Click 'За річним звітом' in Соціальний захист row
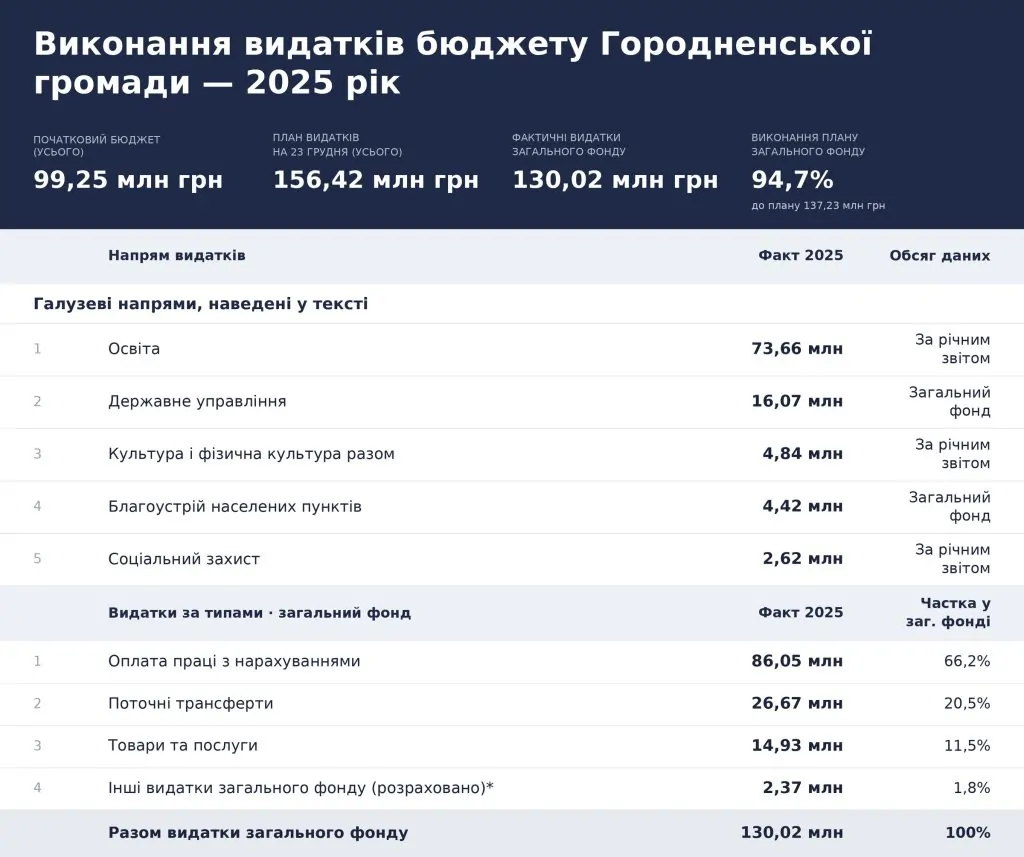The image size is (1024, 857). 952,559
